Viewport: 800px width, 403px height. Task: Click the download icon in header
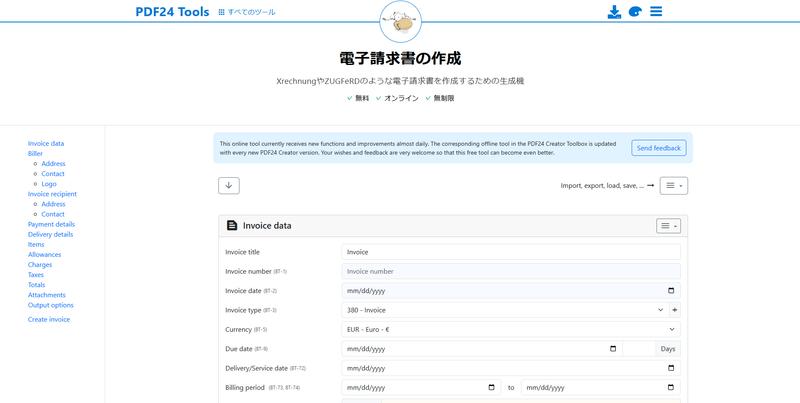614,12
